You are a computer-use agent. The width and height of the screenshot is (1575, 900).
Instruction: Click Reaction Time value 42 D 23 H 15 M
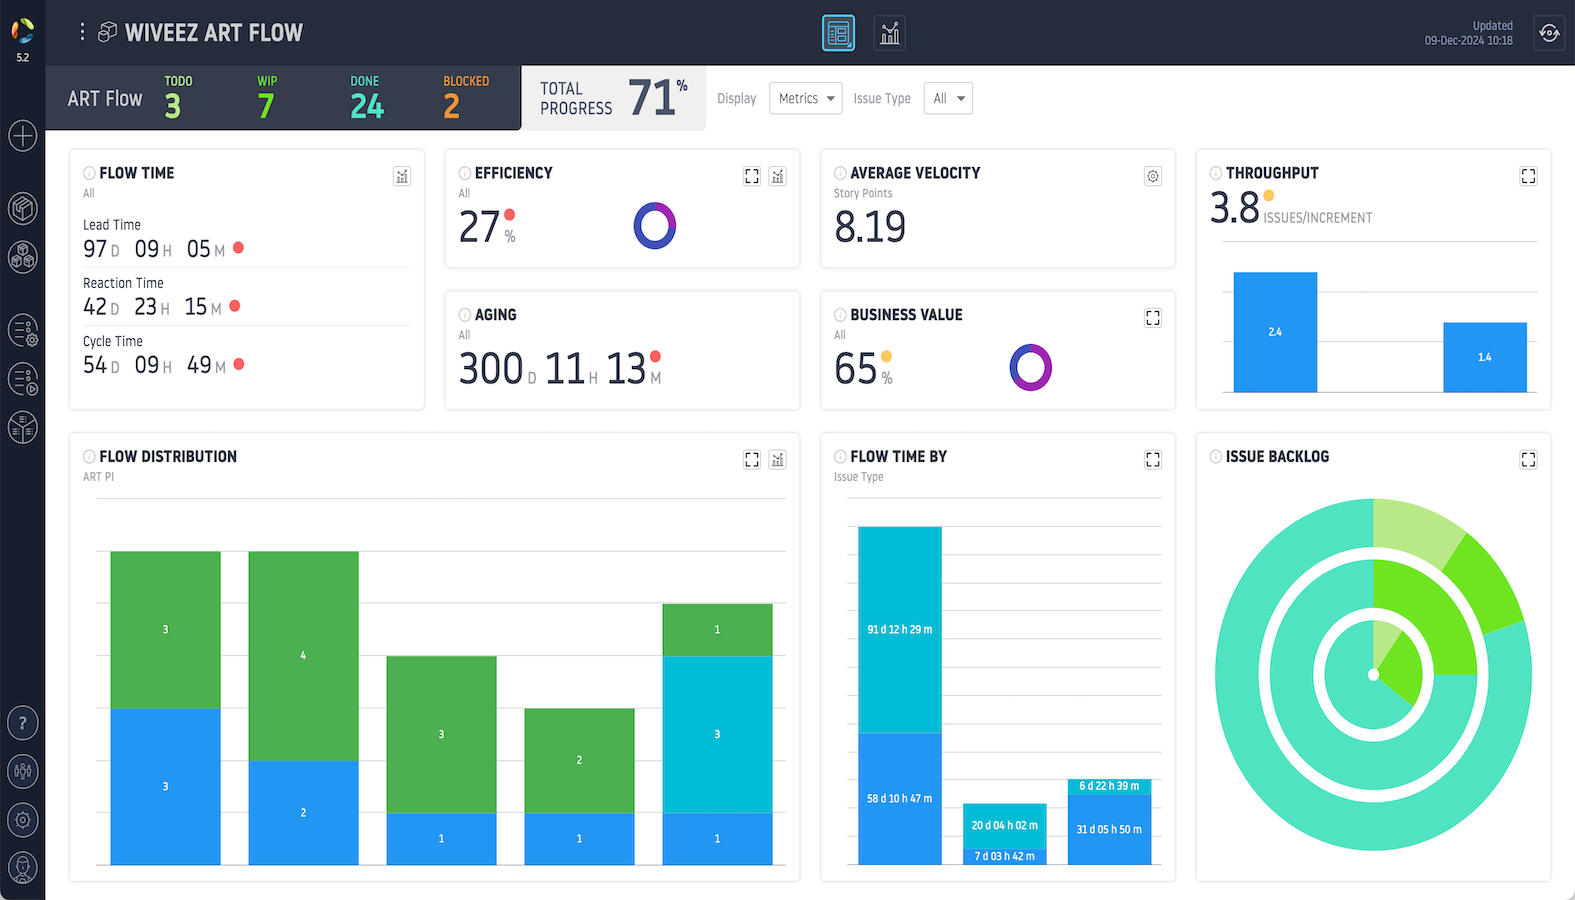[152, 306]
